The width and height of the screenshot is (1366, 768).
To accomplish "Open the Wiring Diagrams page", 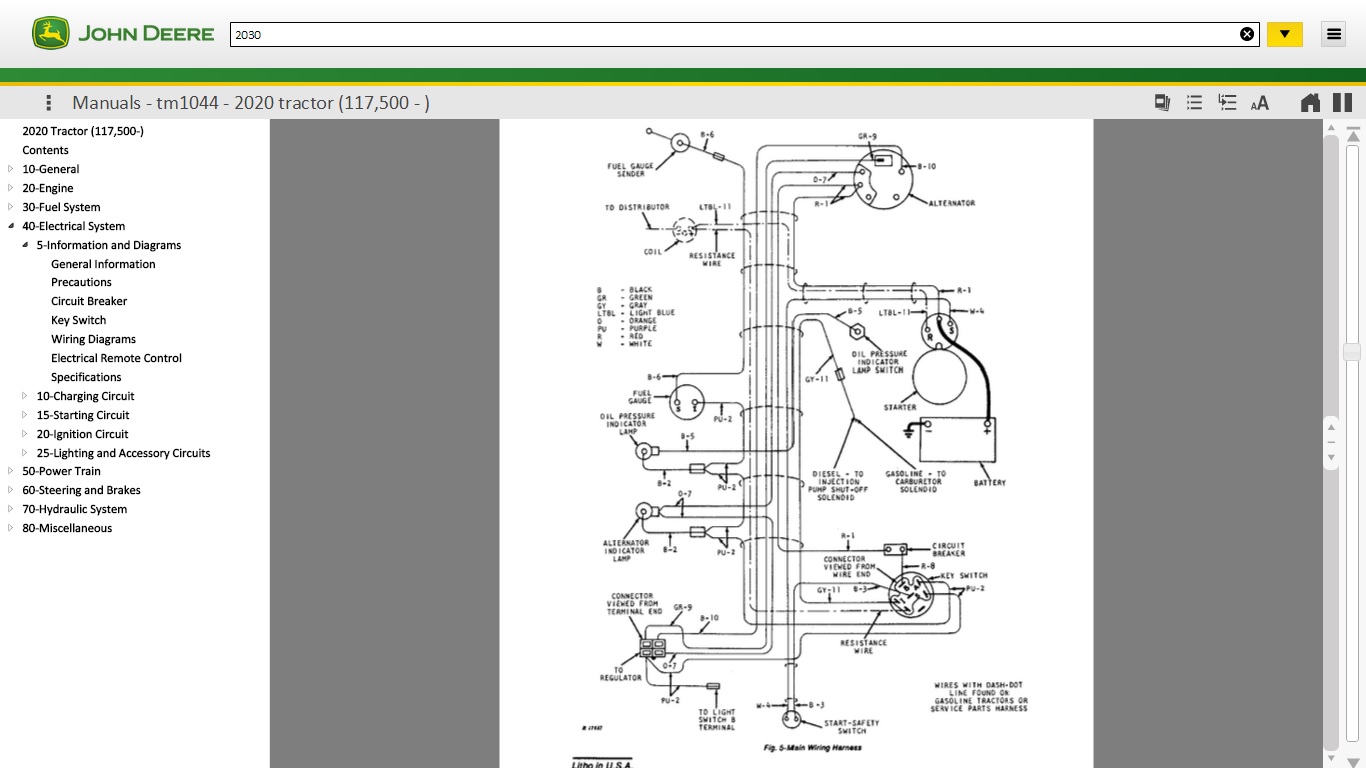I will [93, 339].
